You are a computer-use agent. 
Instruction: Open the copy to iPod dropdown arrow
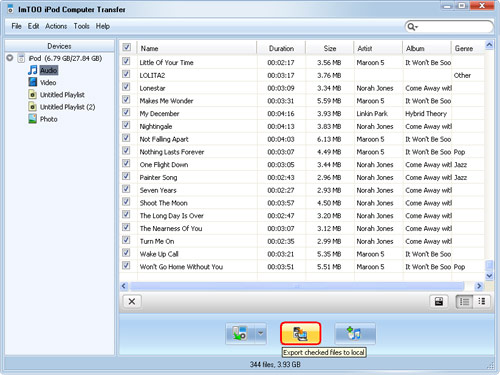pos(261,333)
